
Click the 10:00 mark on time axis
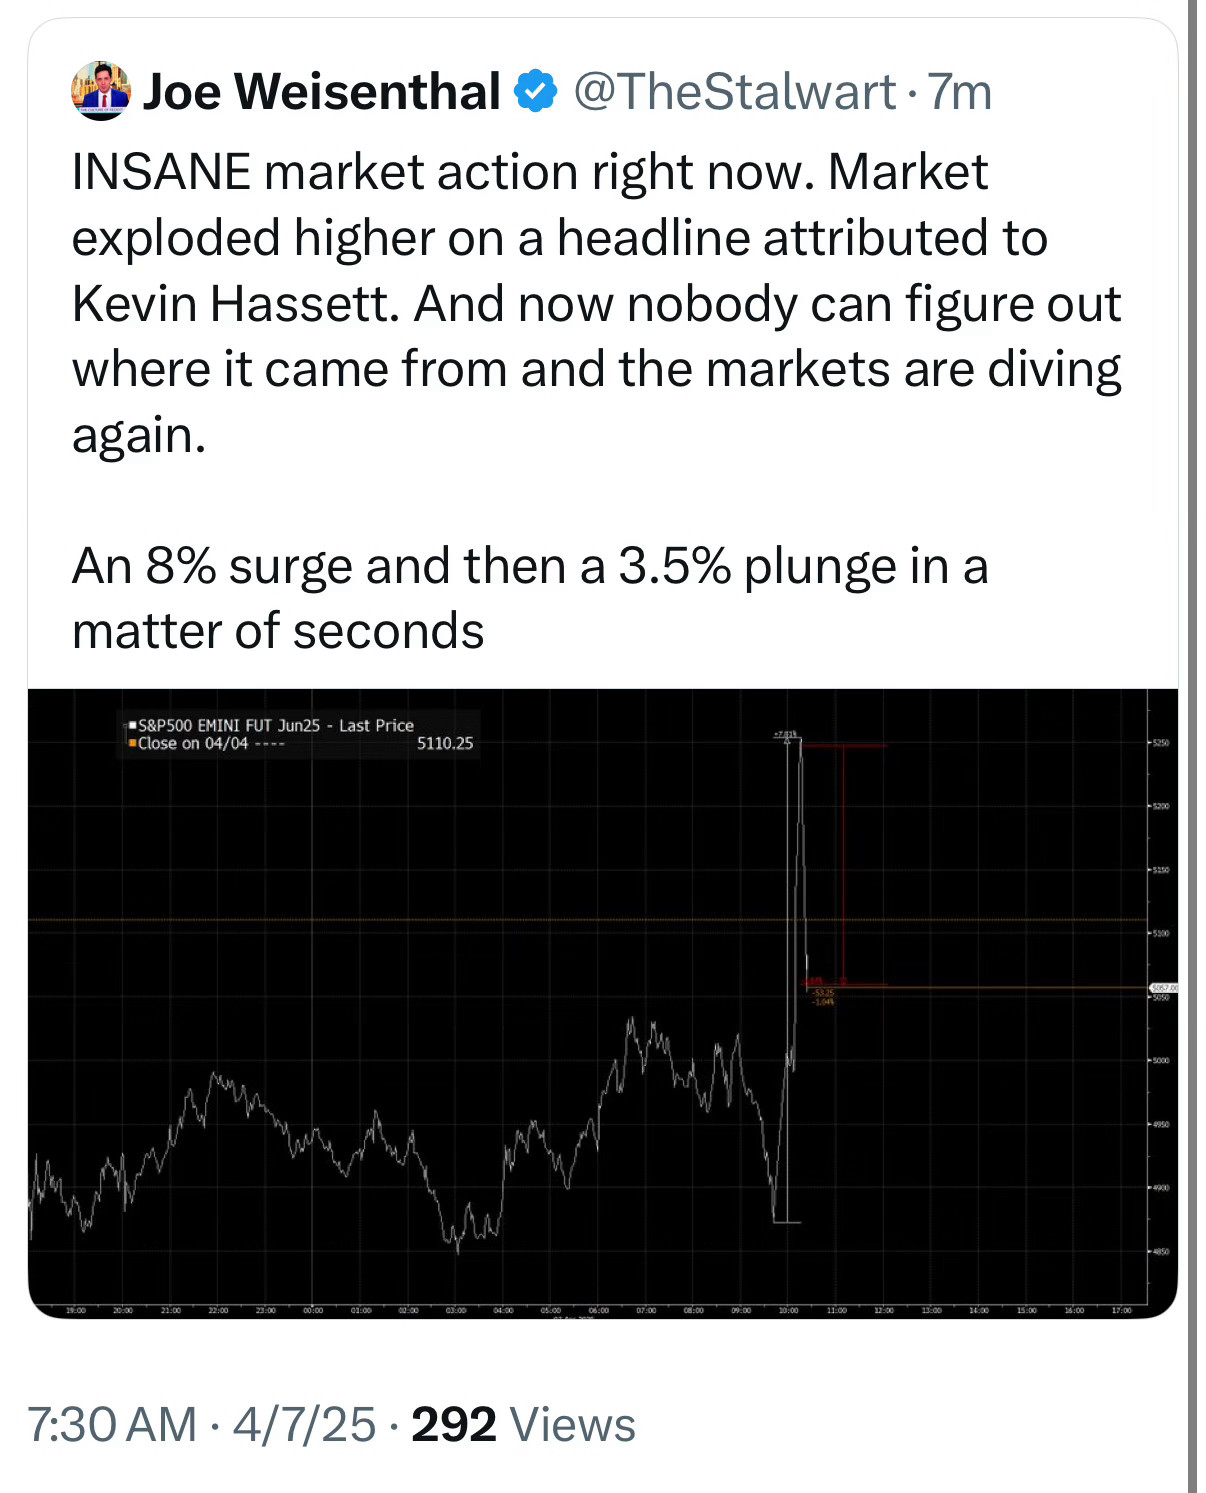[x=788, y=1310]
